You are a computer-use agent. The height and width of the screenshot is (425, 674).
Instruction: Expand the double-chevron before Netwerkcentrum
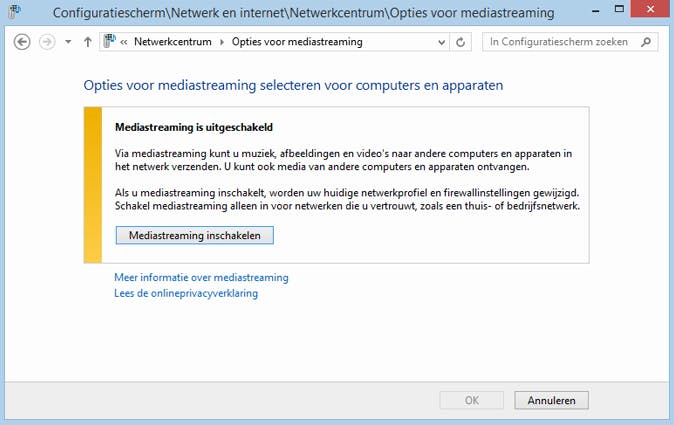pyautogui.click(x=124, y=43)
